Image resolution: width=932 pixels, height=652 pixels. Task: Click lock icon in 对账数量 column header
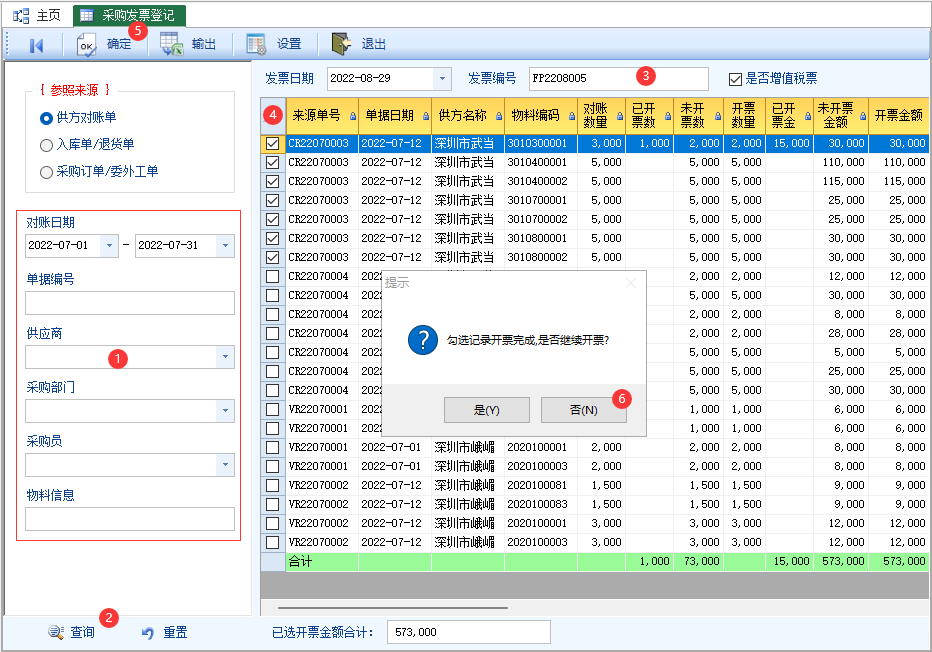(x=621, y=116)
